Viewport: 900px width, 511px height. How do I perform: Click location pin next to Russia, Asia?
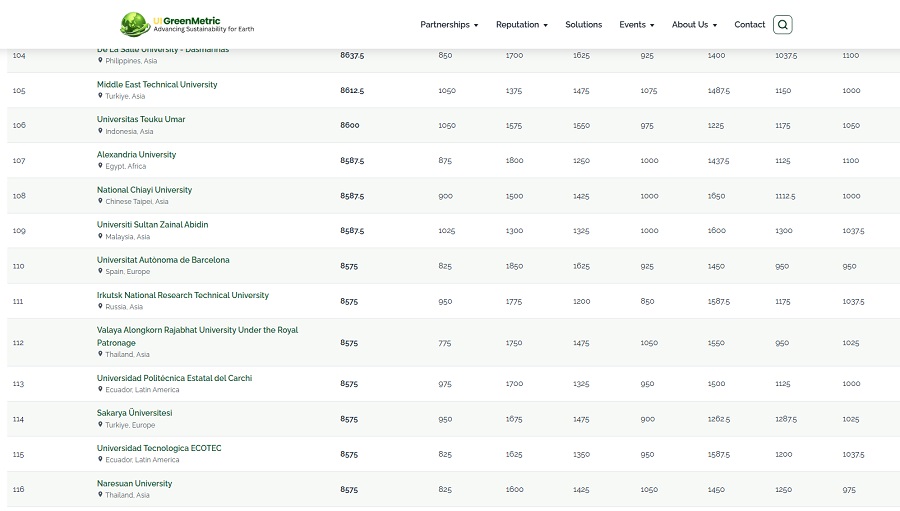coord(100,306)
